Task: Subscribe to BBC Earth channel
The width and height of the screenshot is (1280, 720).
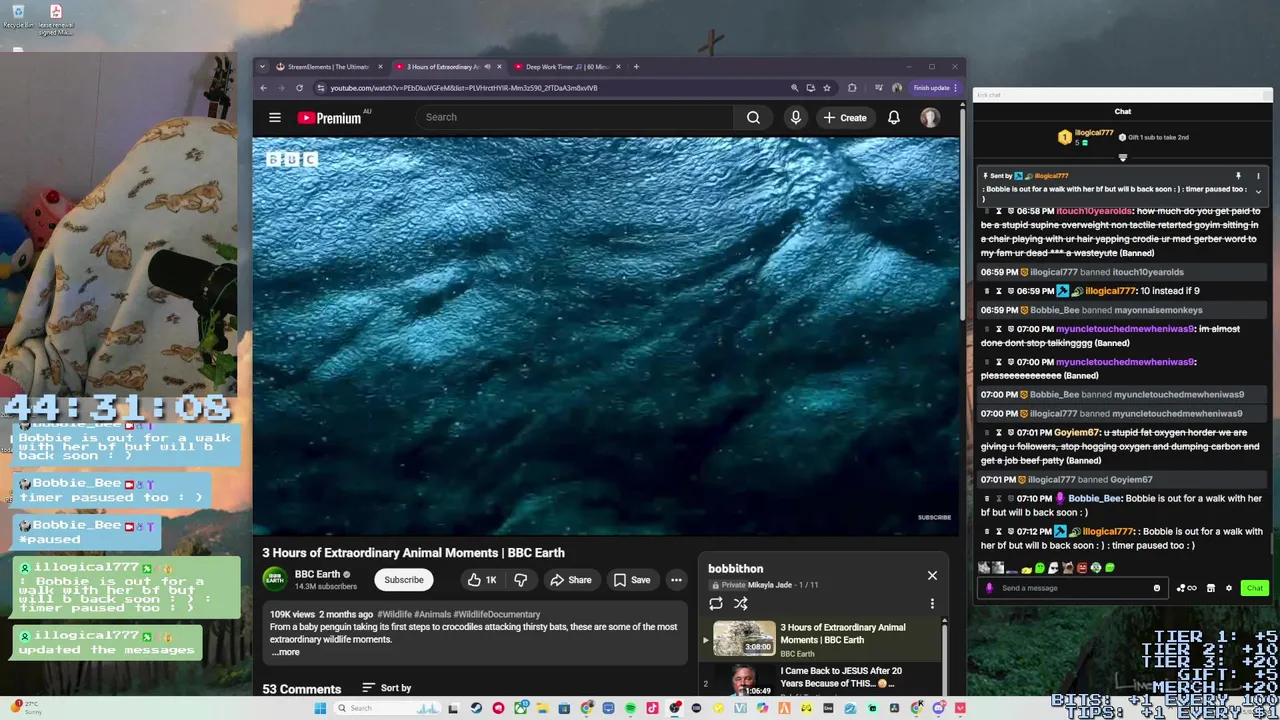Action: click(x=404, y=580)
